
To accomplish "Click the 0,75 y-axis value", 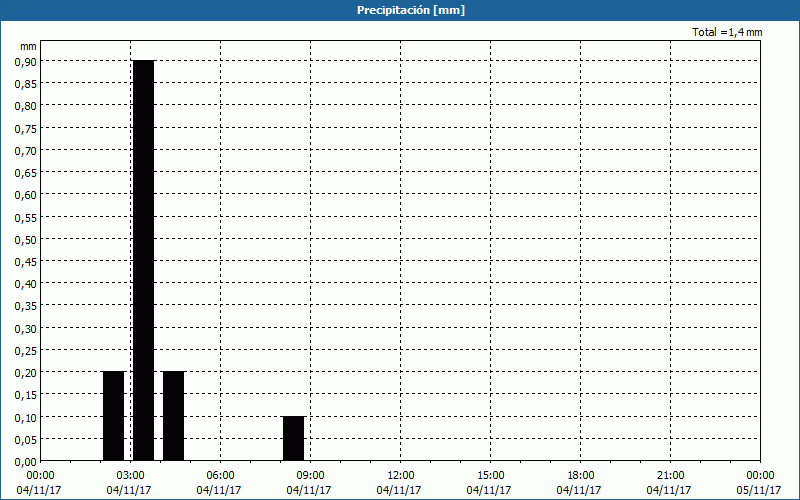I will tap(26, 128).
